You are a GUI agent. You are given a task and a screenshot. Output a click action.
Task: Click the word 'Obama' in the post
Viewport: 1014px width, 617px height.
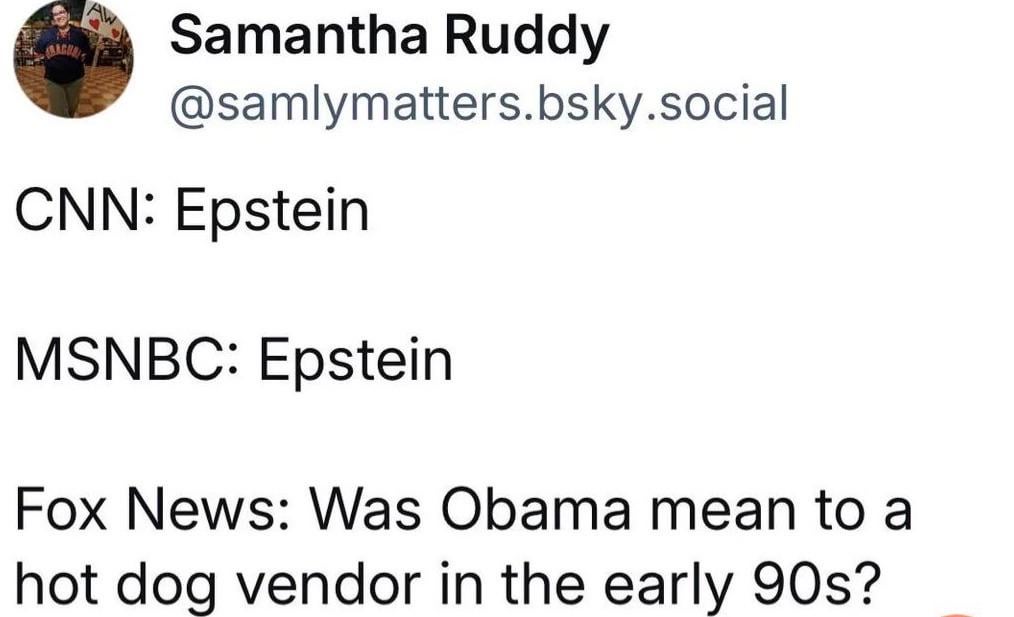click(x=535, y=510)
